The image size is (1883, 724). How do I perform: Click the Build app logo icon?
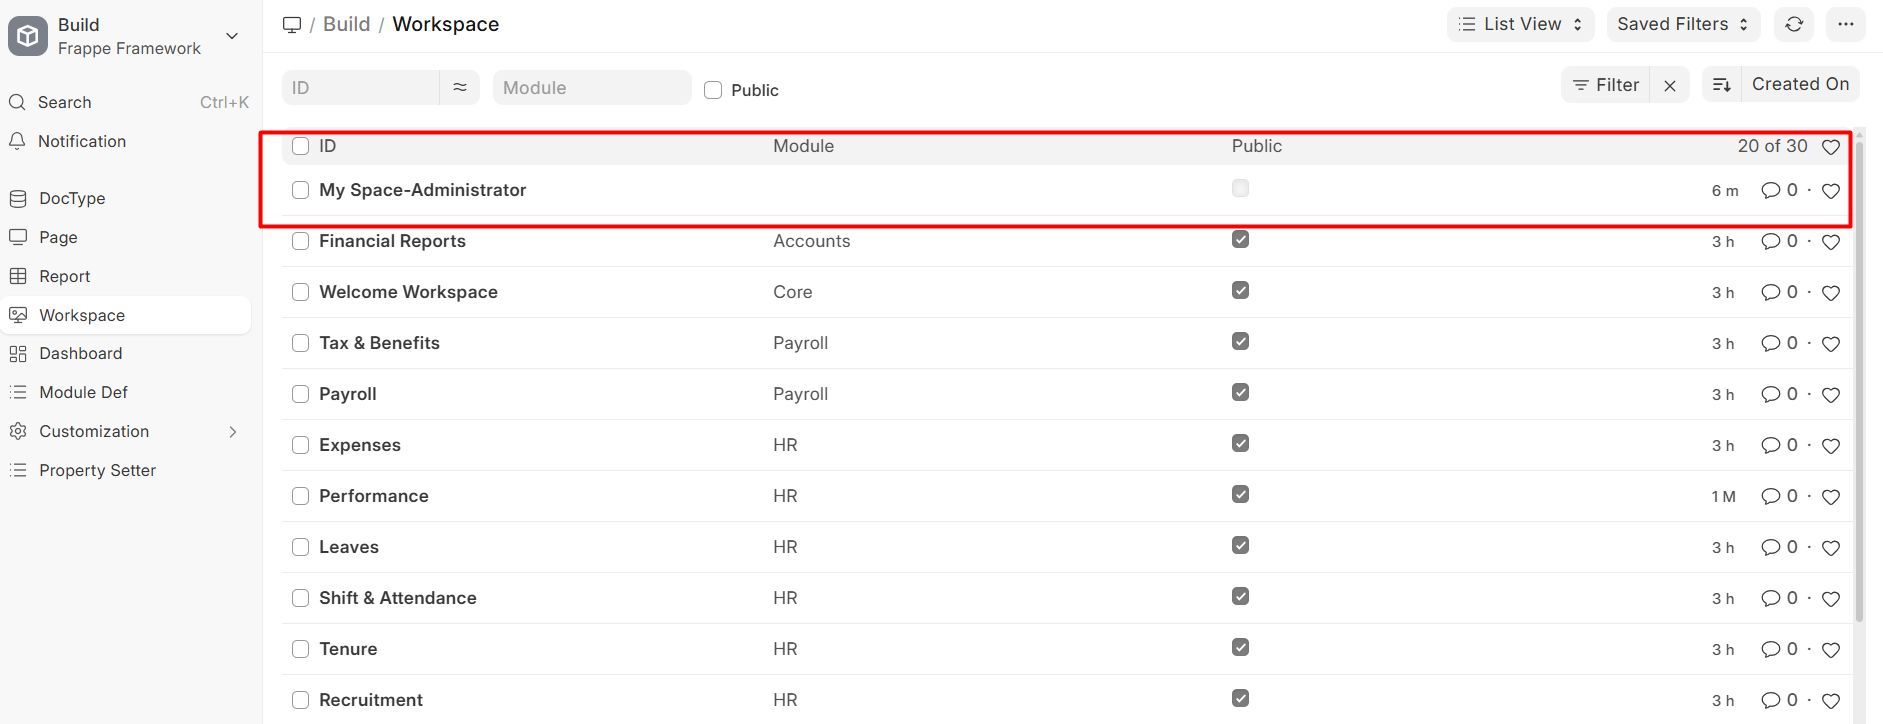tap(28, 36)
